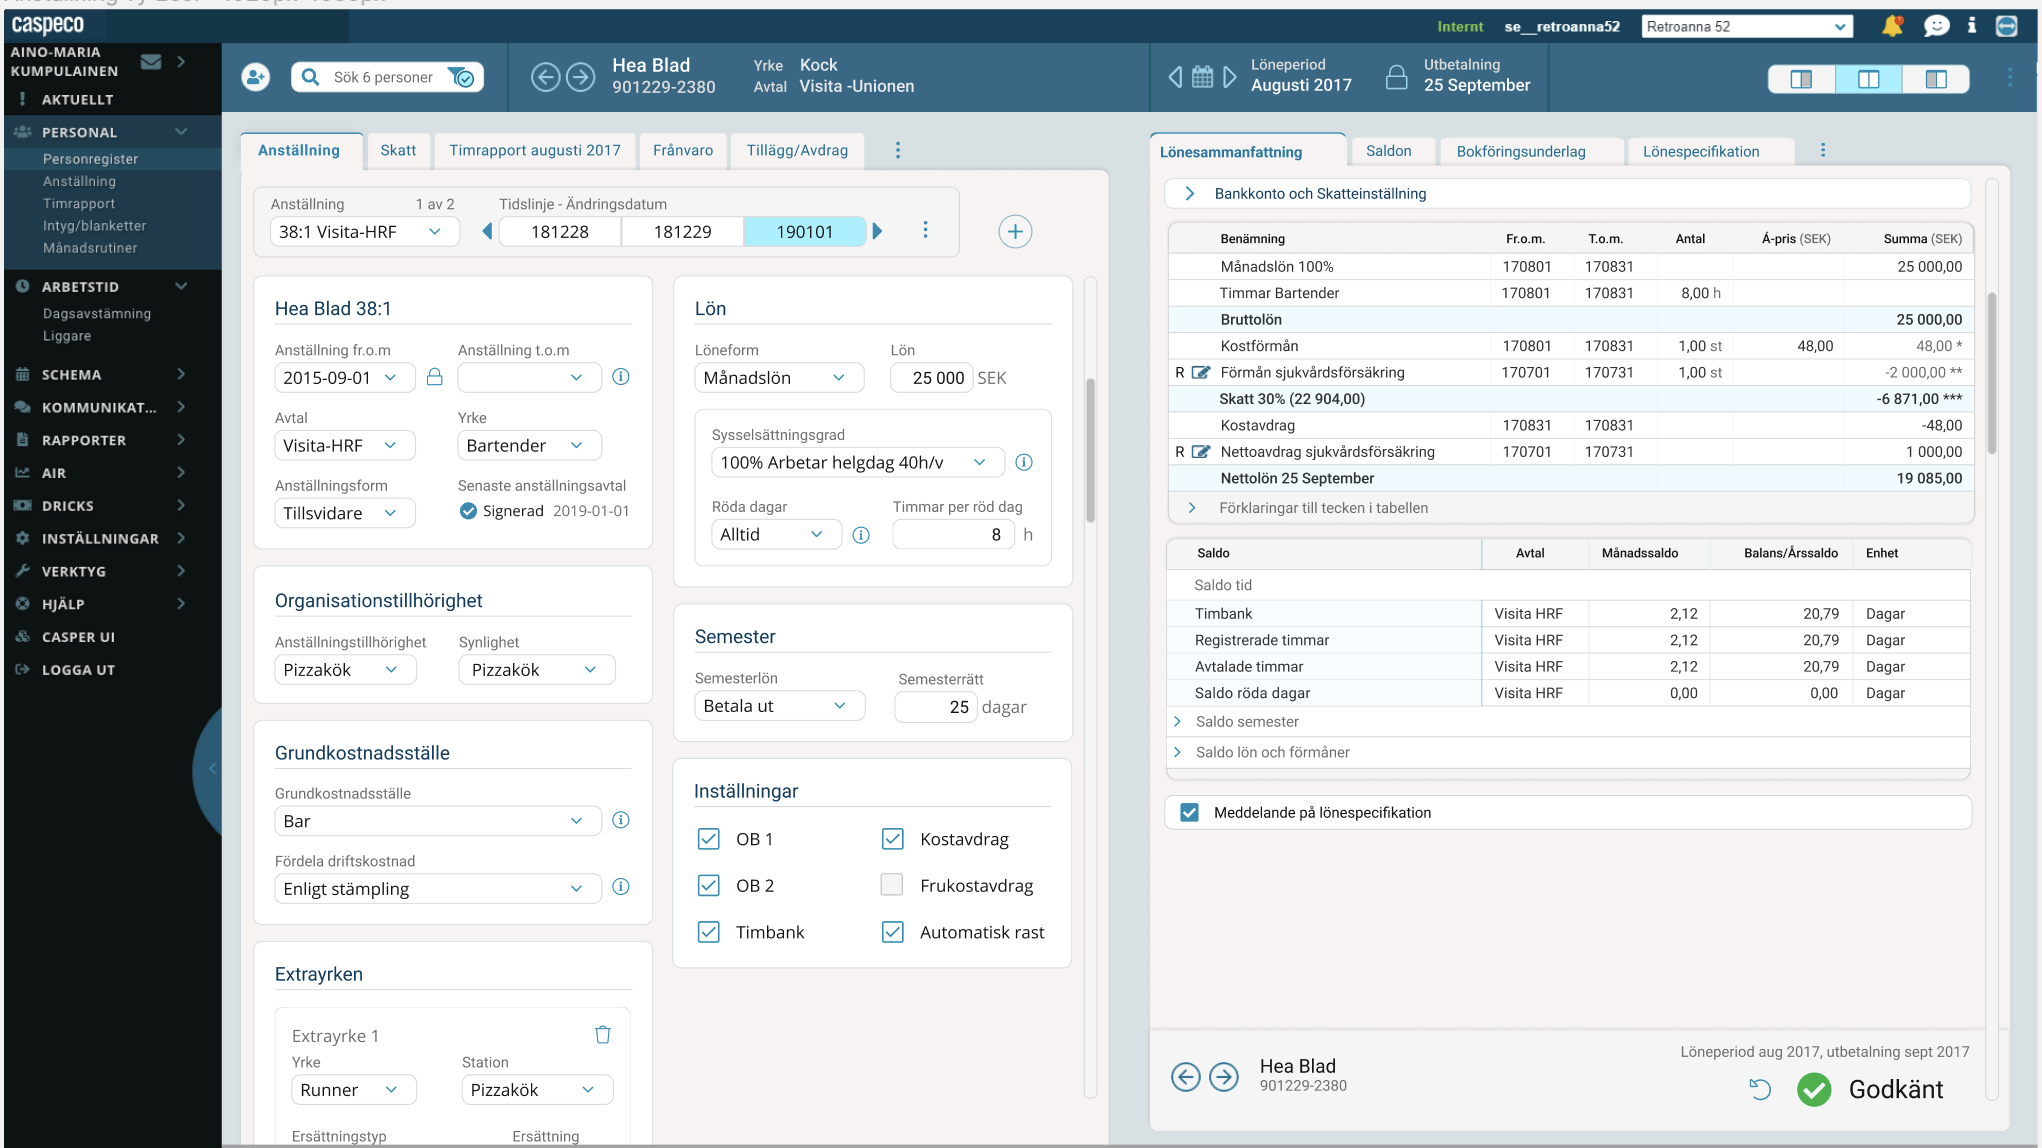Click the add person icon
This screenshot has width=2042, height=1148.
click(x=256, y=77)
